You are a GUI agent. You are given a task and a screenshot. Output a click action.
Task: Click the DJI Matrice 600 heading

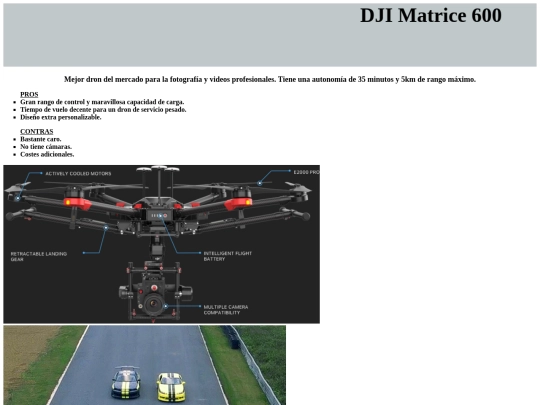pyautogui.click(x=430, y=15)
